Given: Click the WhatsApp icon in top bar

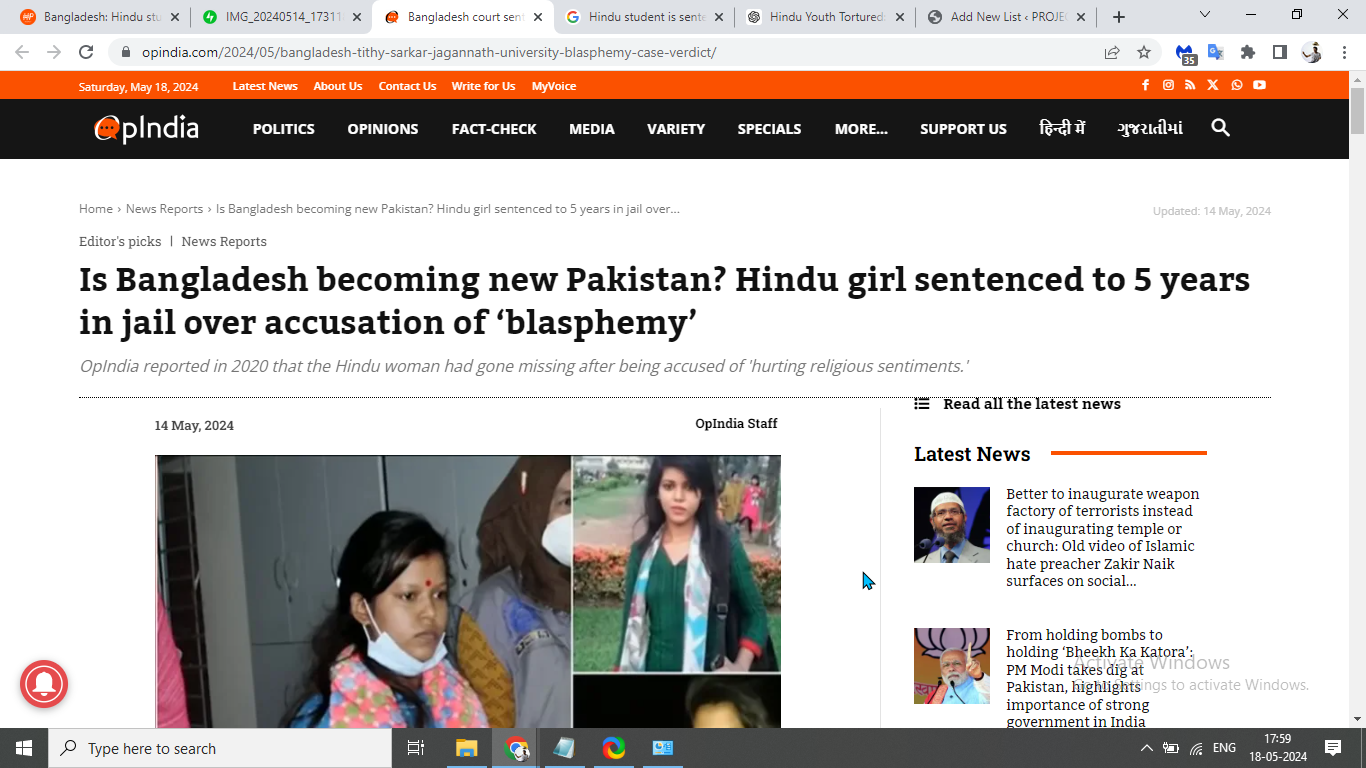Looking at the screenshot, I should [1237, 85].
